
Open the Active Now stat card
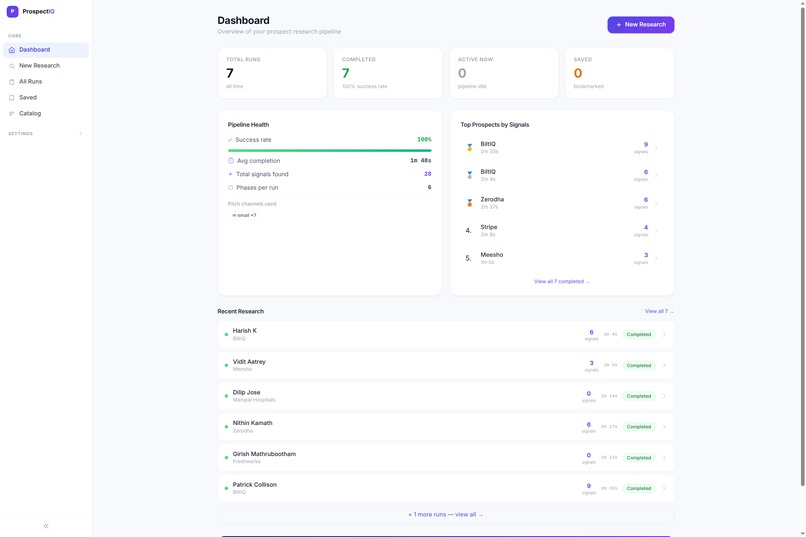click(504, 73)
